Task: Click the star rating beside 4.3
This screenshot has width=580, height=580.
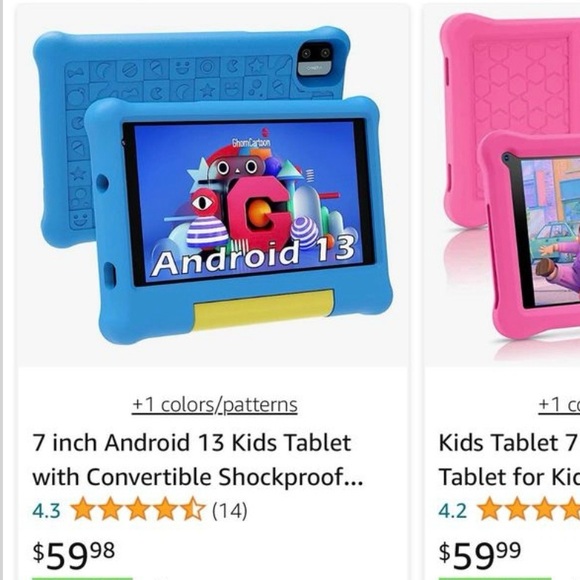Action: [x=138, y=510]
